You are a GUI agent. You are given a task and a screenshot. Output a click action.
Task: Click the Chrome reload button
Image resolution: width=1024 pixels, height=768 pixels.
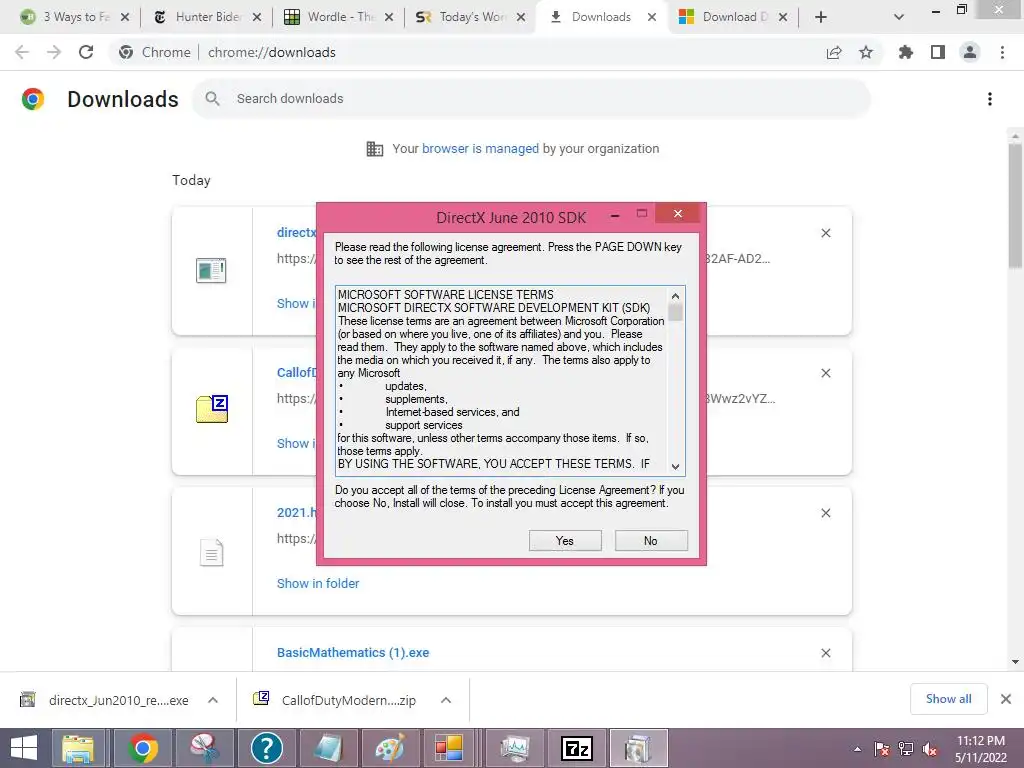pos(86,52)
